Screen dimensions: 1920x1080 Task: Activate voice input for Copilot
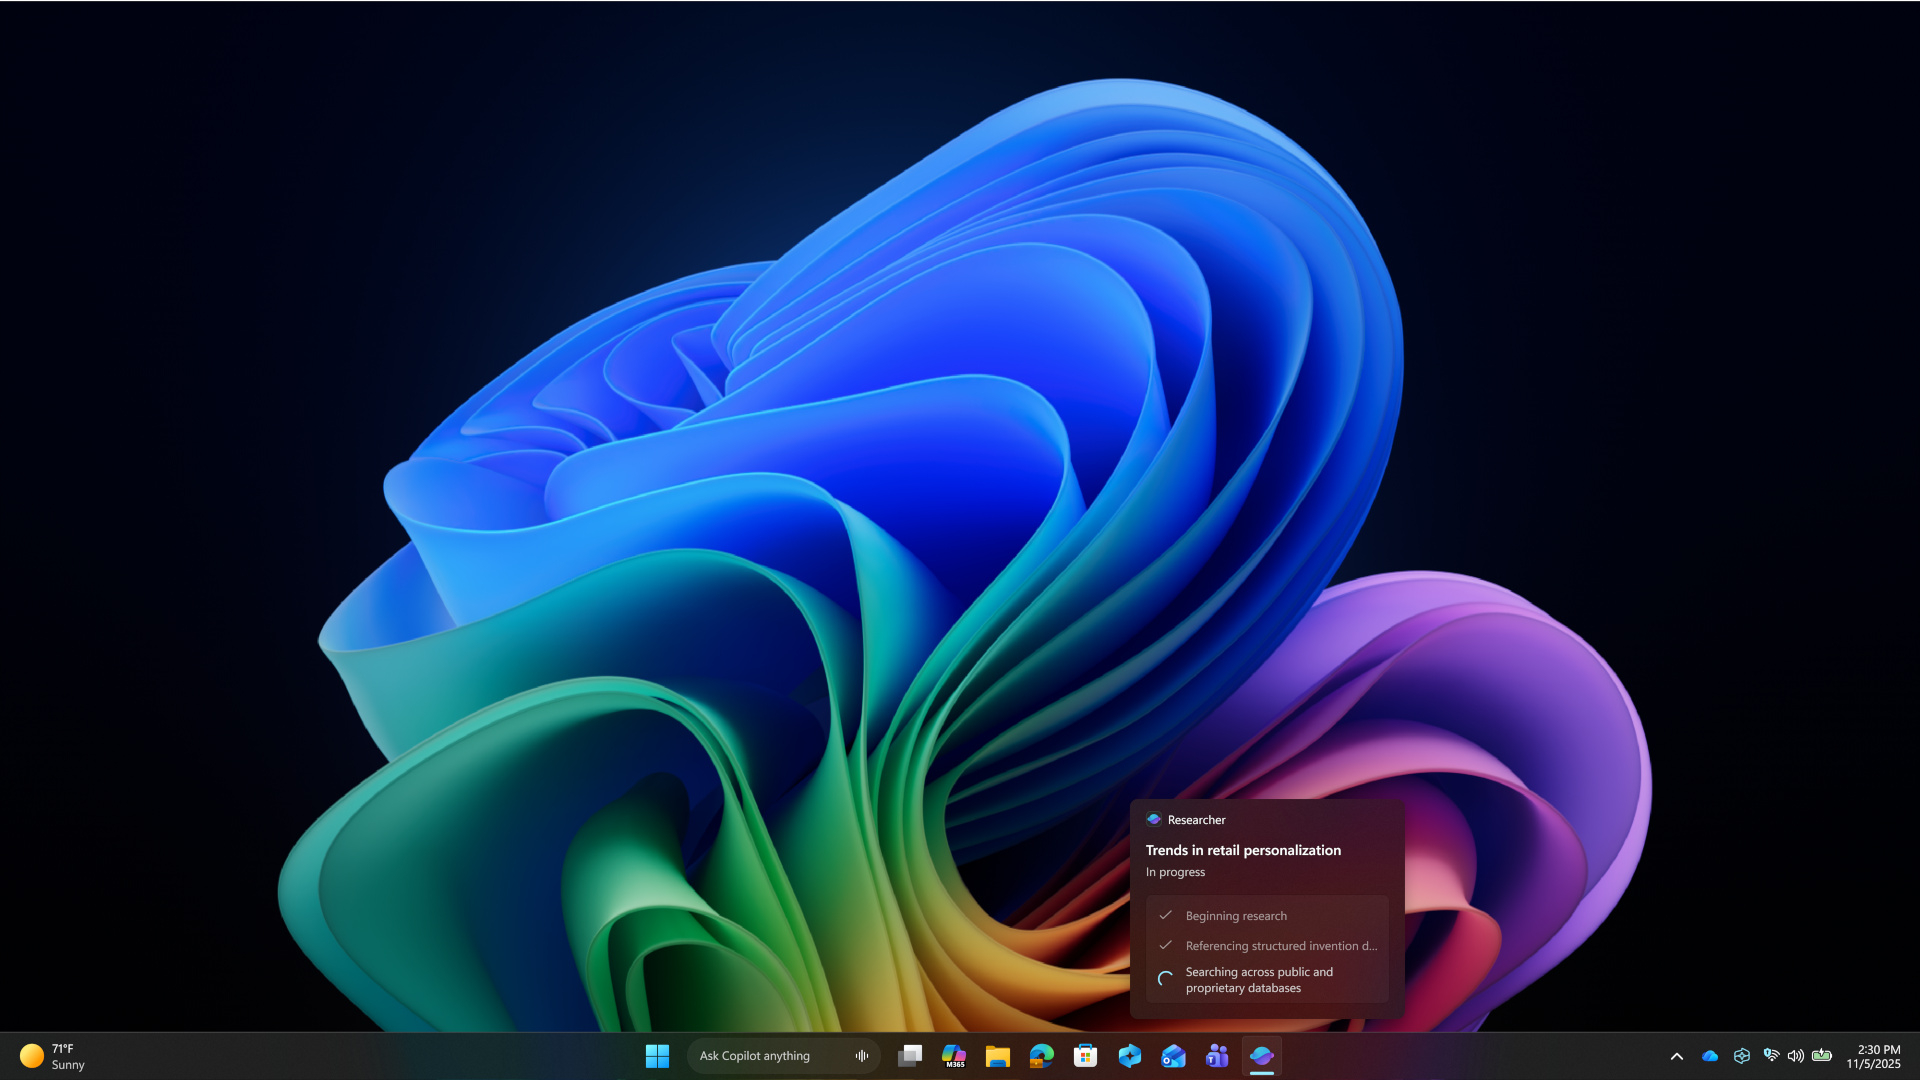(x=862, y=1056)
